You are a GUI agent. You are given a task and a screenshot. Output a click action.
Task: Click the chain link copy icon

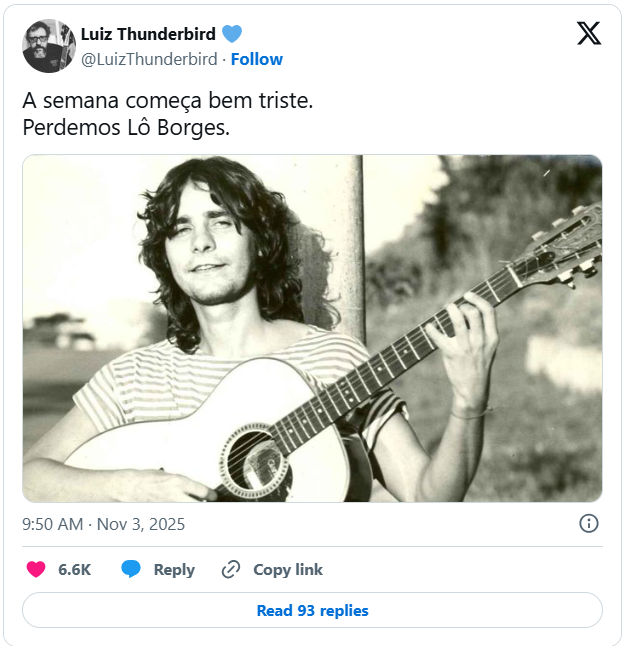231,569
